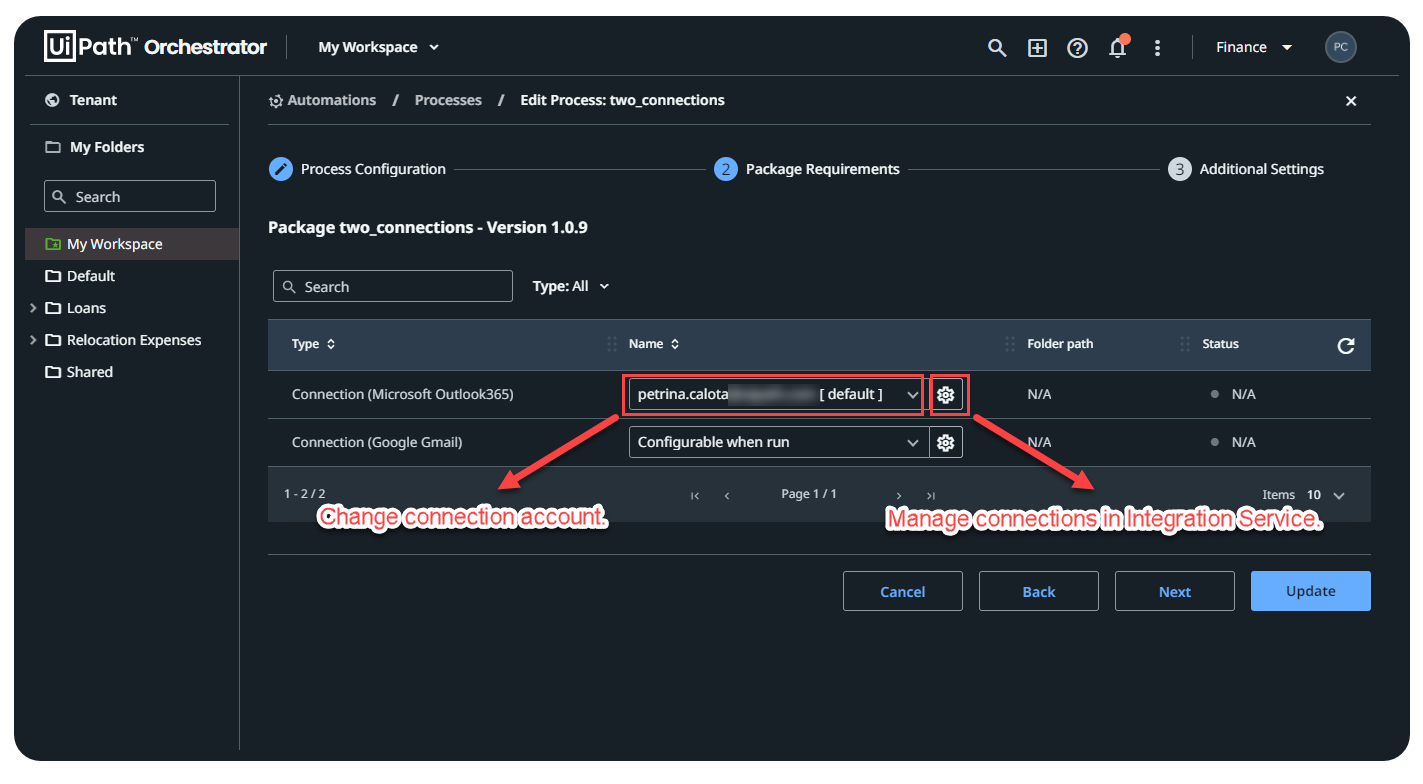Click the add new plus icon in header
Image resolution: width=1423 pixels, height=784 pixels.
click(x=1037, y=48)
